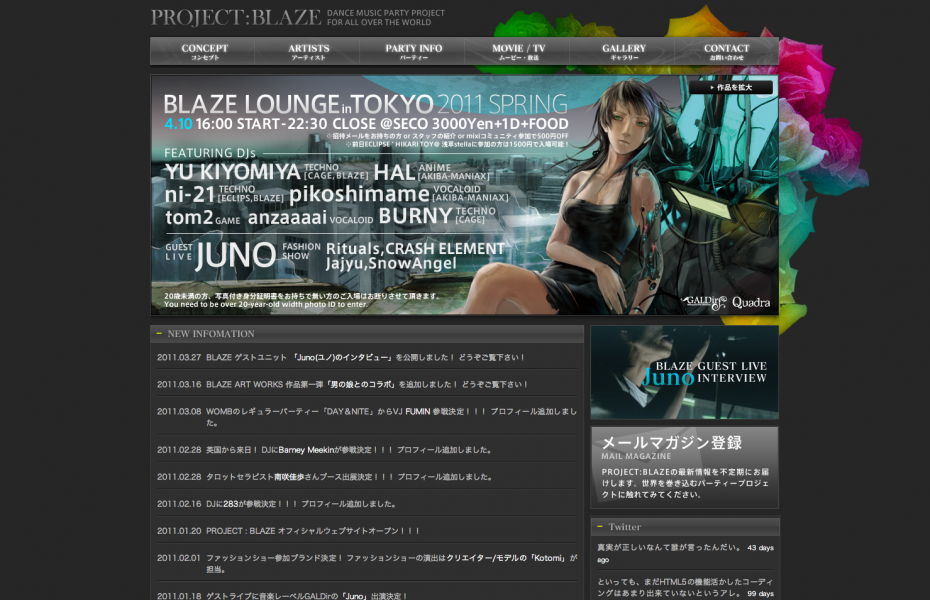Click the arrow icon on the 作品を拡大 button
Screen dimensions: 930x600
713,87
